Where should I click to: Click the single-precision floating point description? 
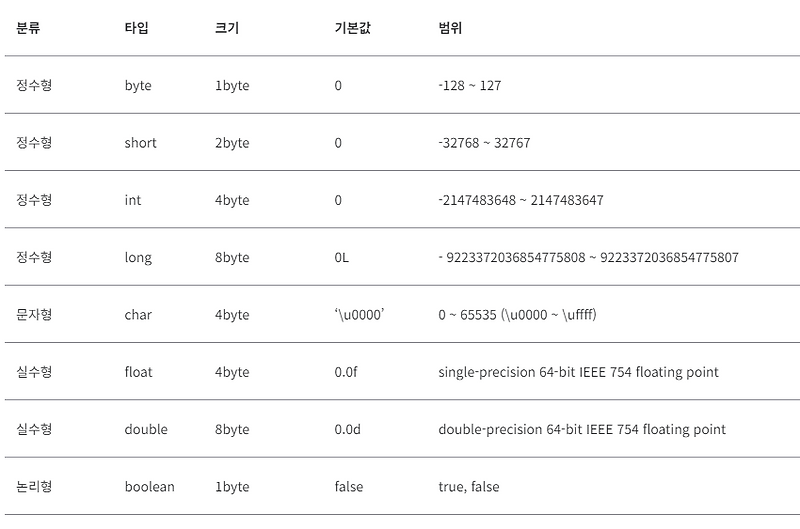pos(578,372)
